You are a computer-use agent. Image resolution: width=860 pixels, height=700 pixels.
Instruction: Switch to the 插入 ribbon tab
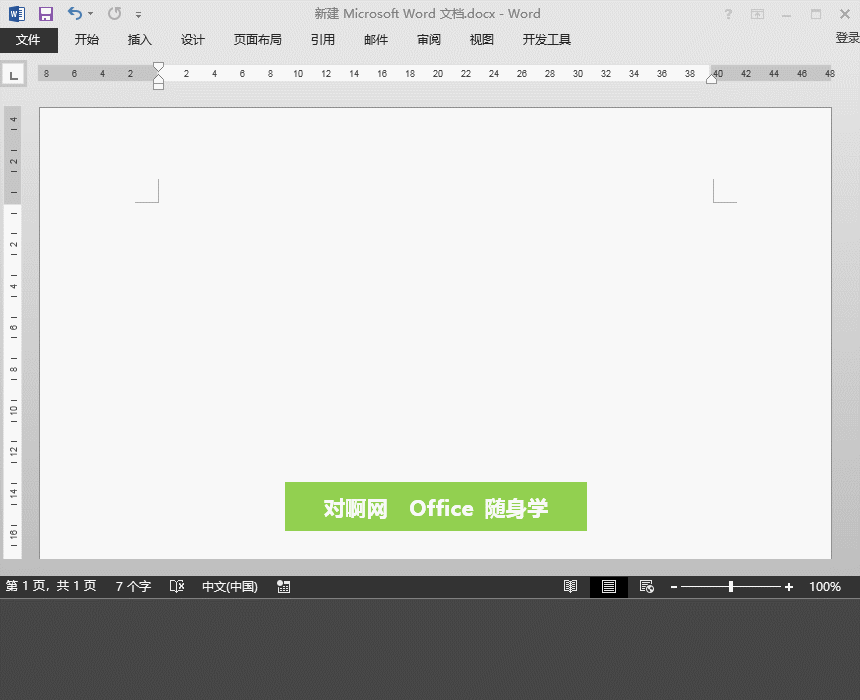(x=139, y=39)
